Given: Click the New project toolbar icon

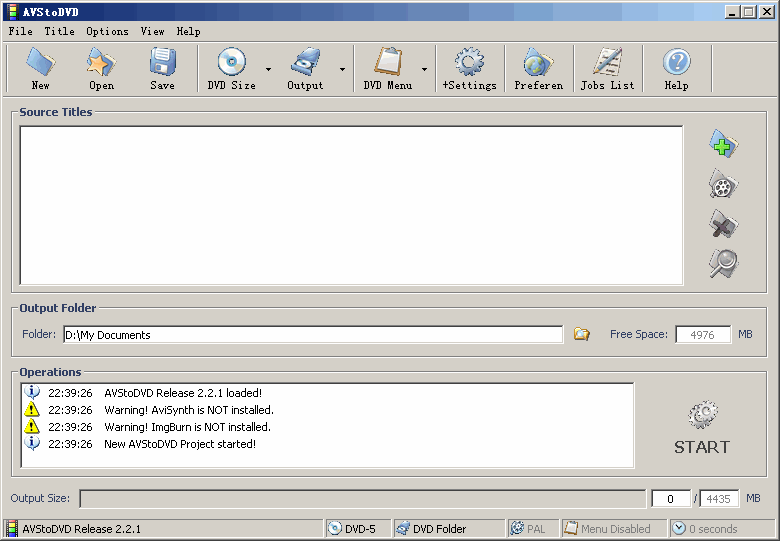Looking at the screenshot, I should click(40, 62).
